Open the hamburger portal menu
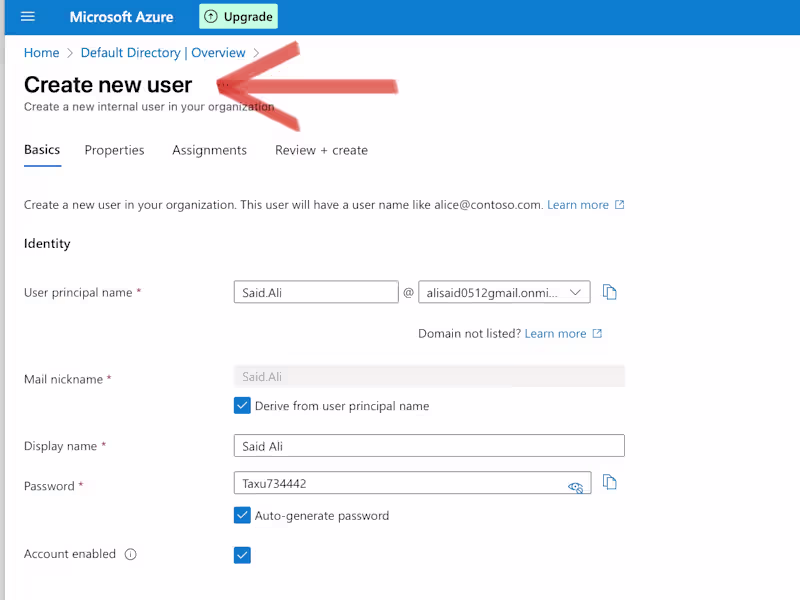 27,16
